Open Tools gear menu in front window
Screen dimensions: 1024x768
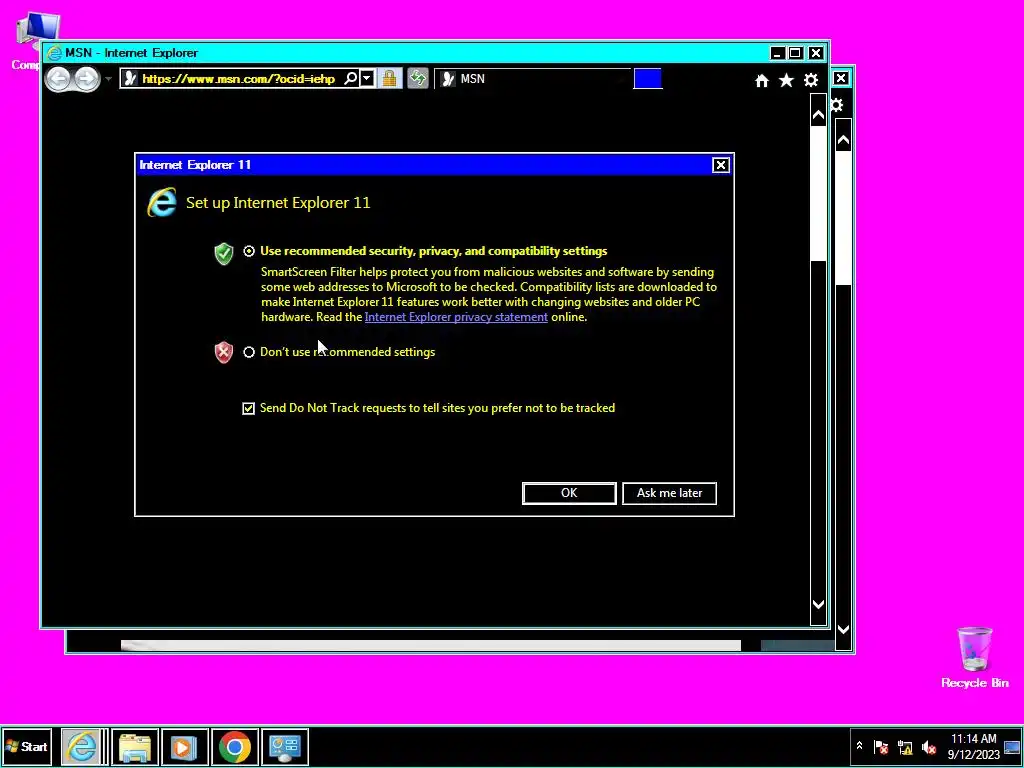coord(811,80)
